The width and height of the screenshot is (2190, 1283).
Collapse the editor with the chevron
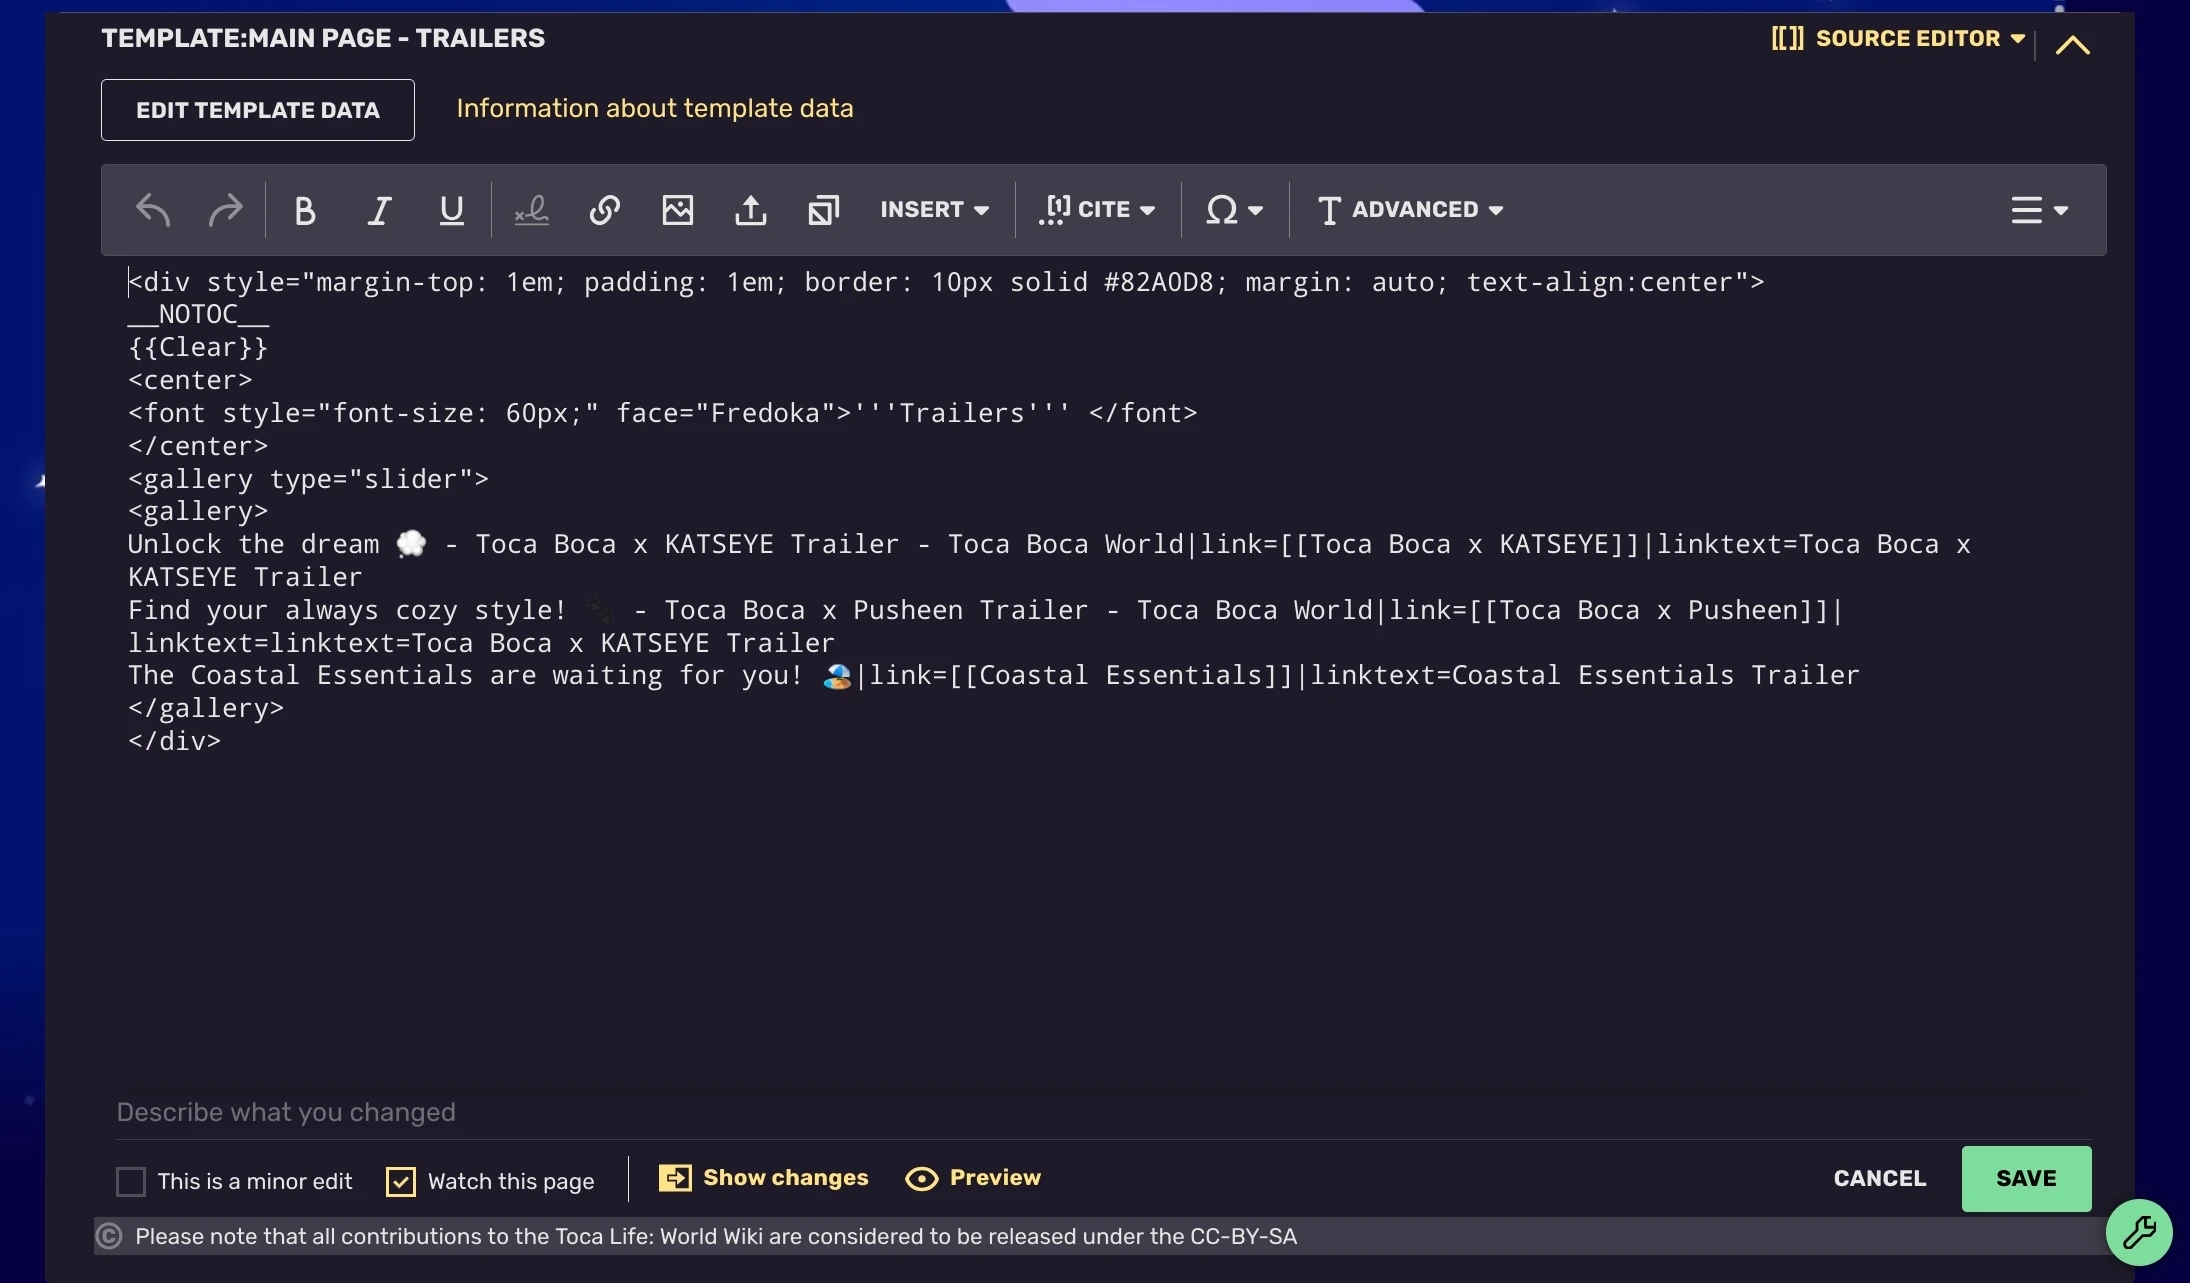click(2072, 44)
